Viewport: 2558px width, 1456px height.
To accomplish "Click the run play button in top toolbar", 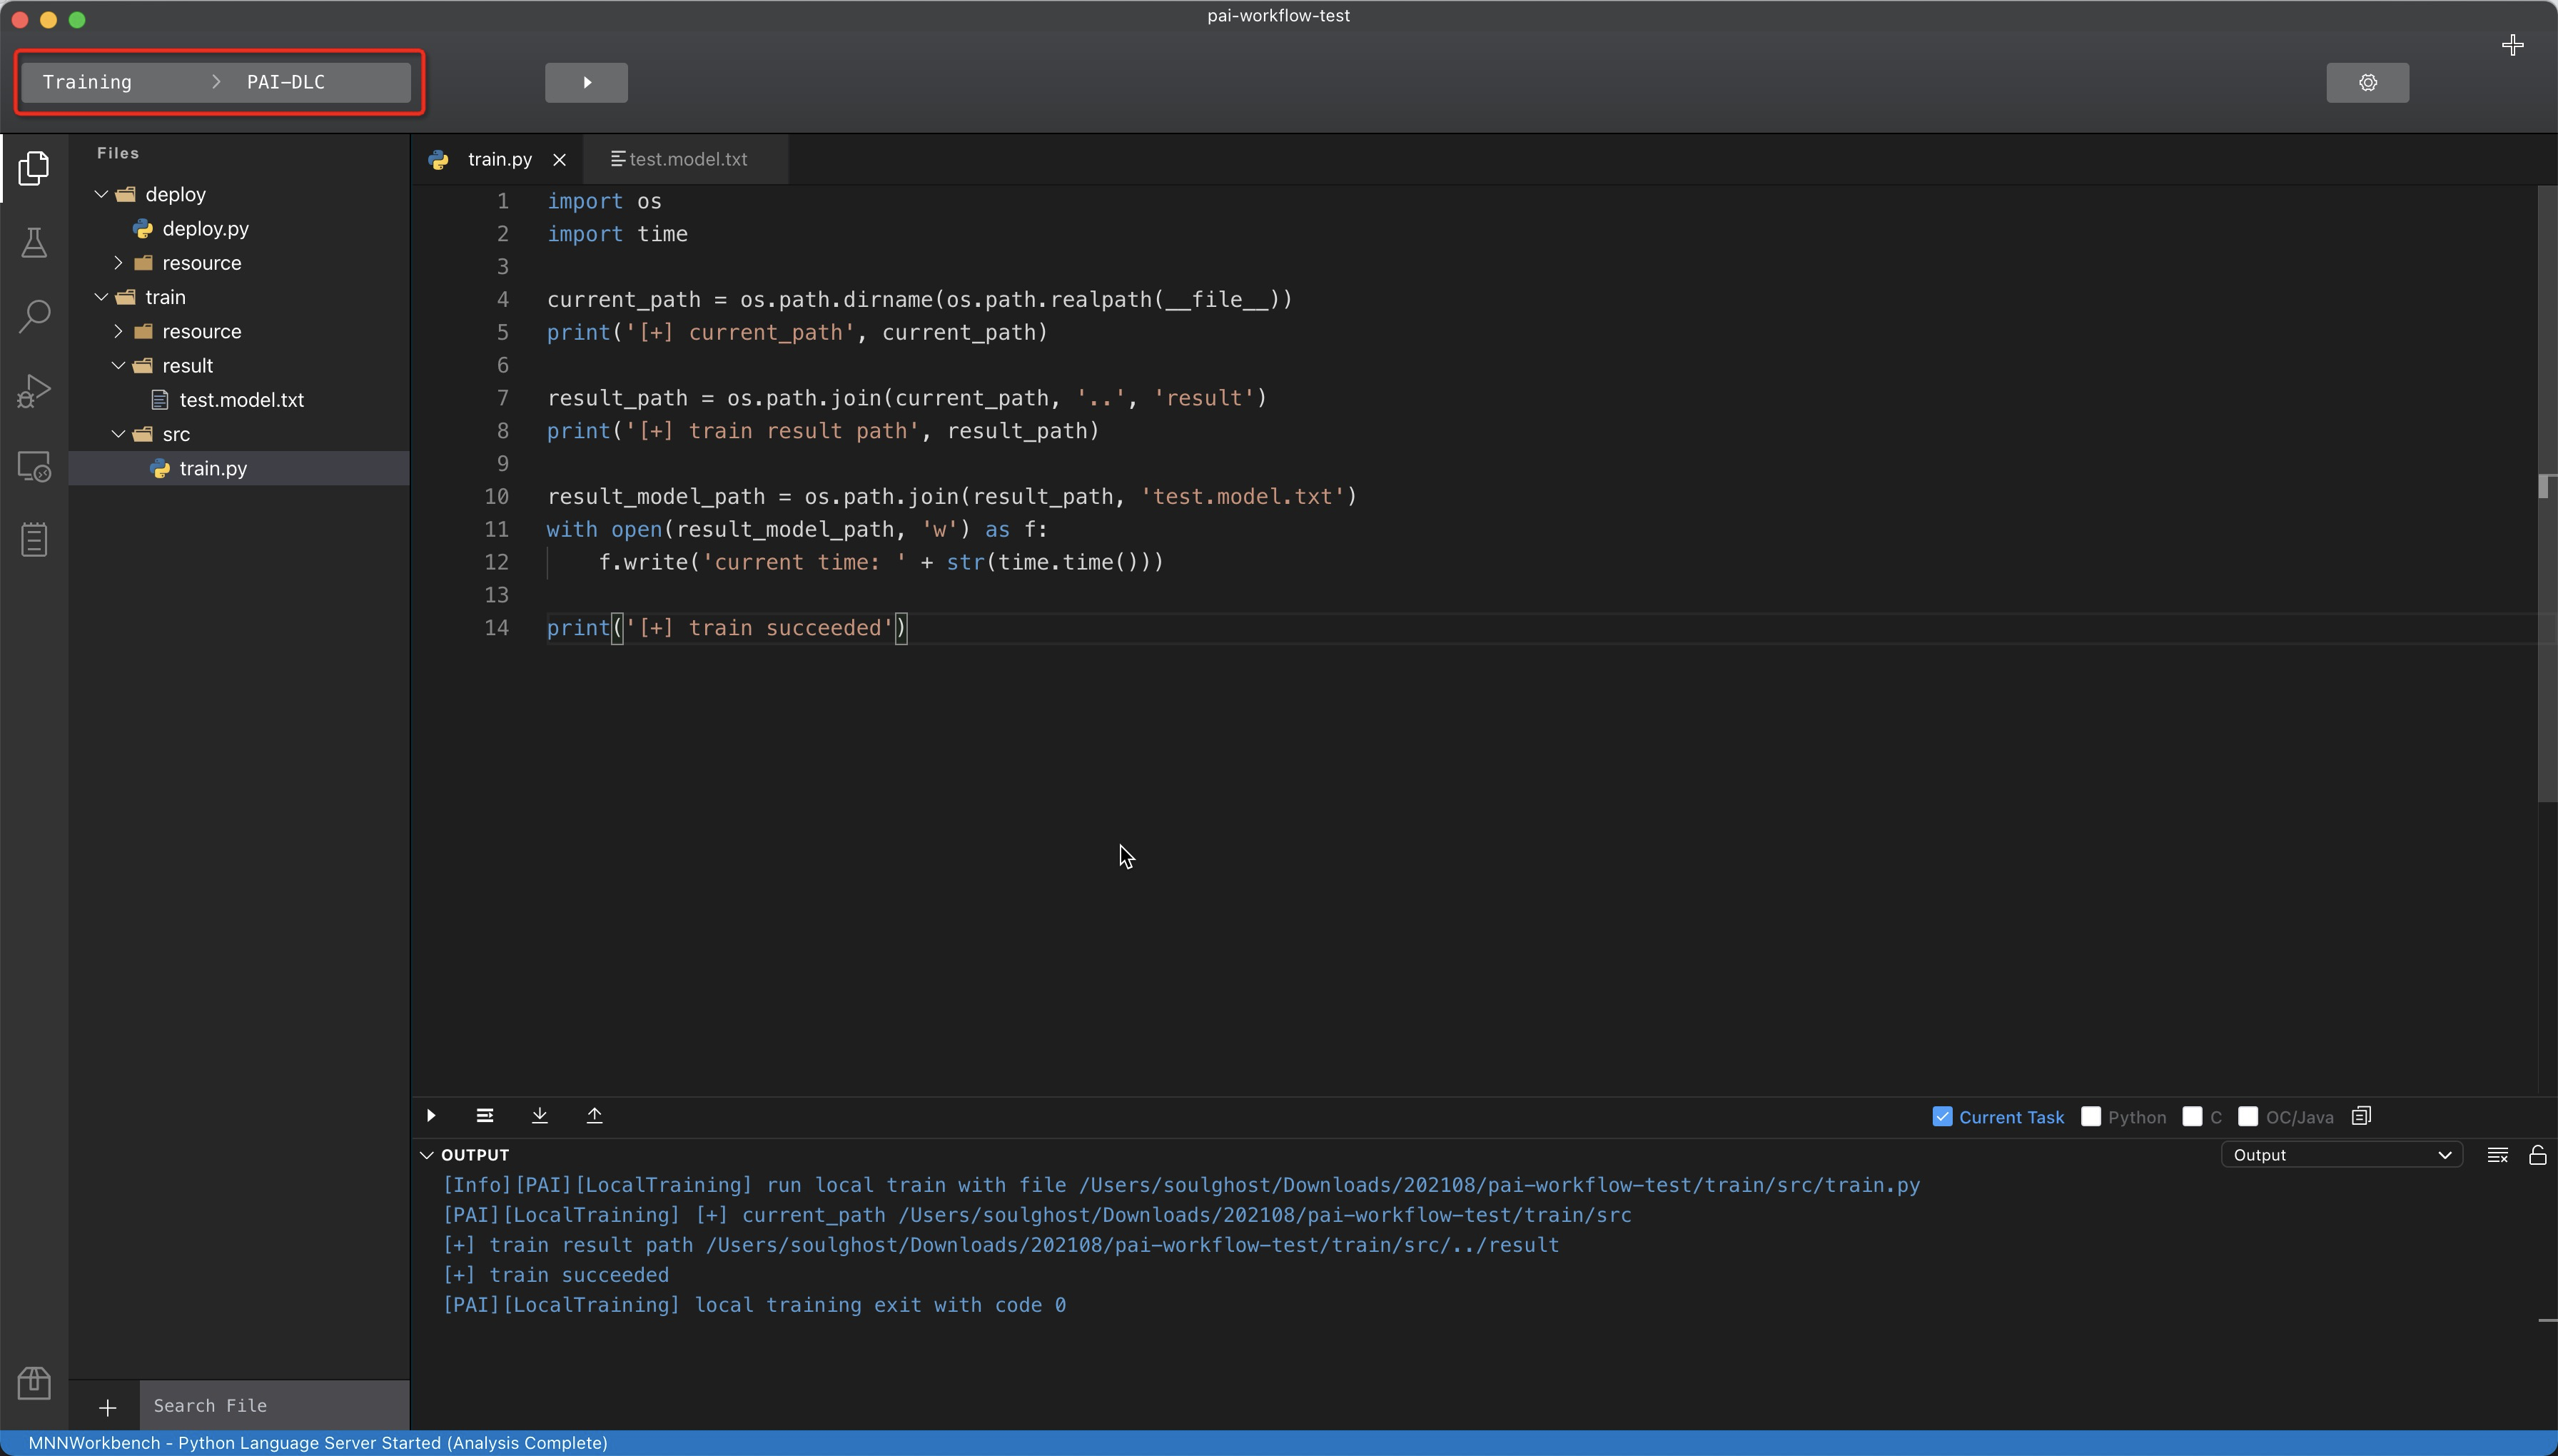I will point(586,83).
